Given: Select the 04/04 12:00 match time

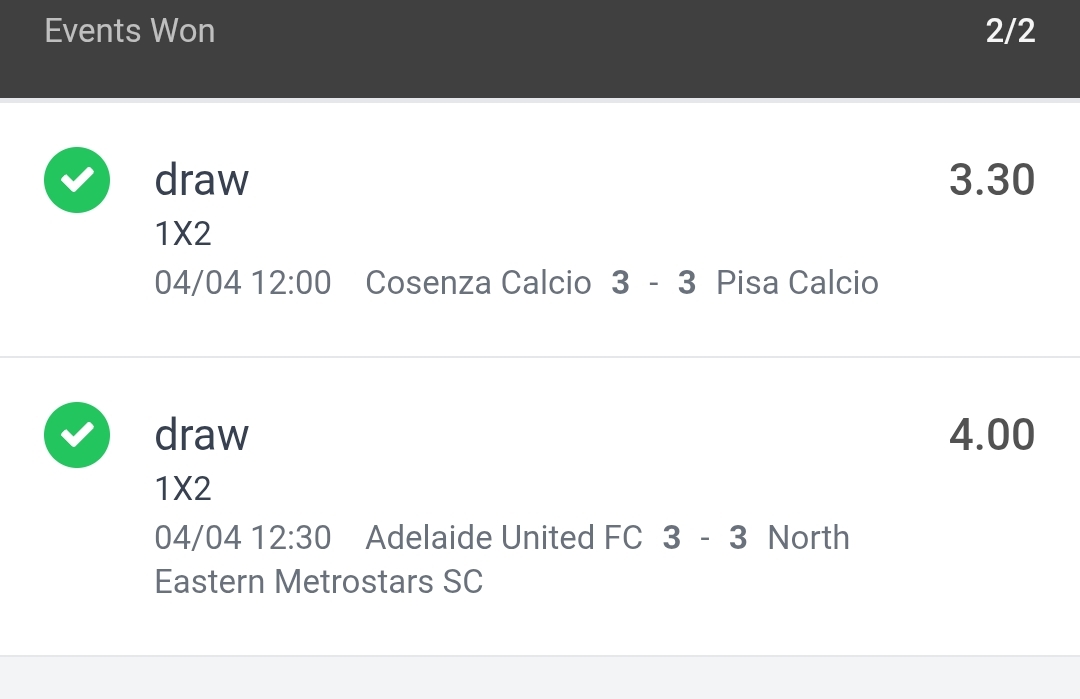Looking at the screenshot, I should 242,283.
